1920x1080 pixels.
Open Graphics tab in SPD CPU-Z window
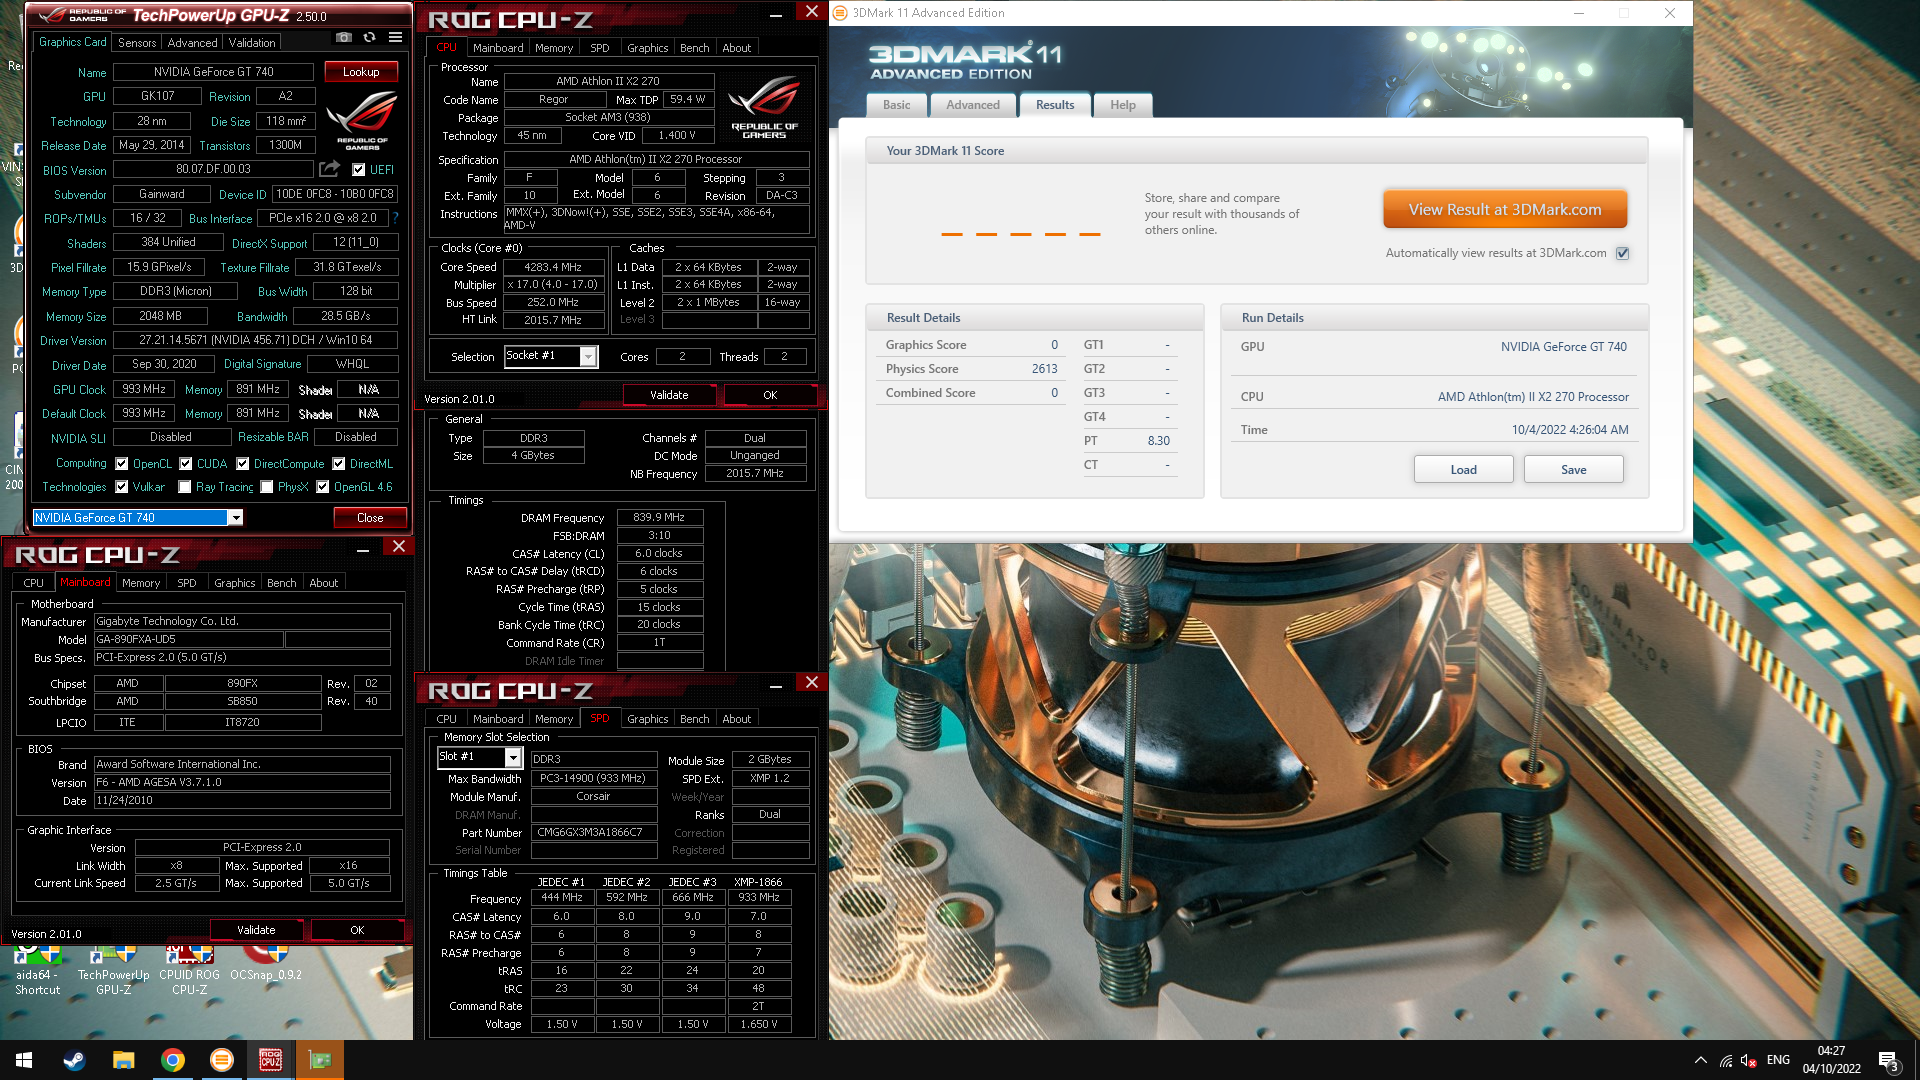click(647, 719)
